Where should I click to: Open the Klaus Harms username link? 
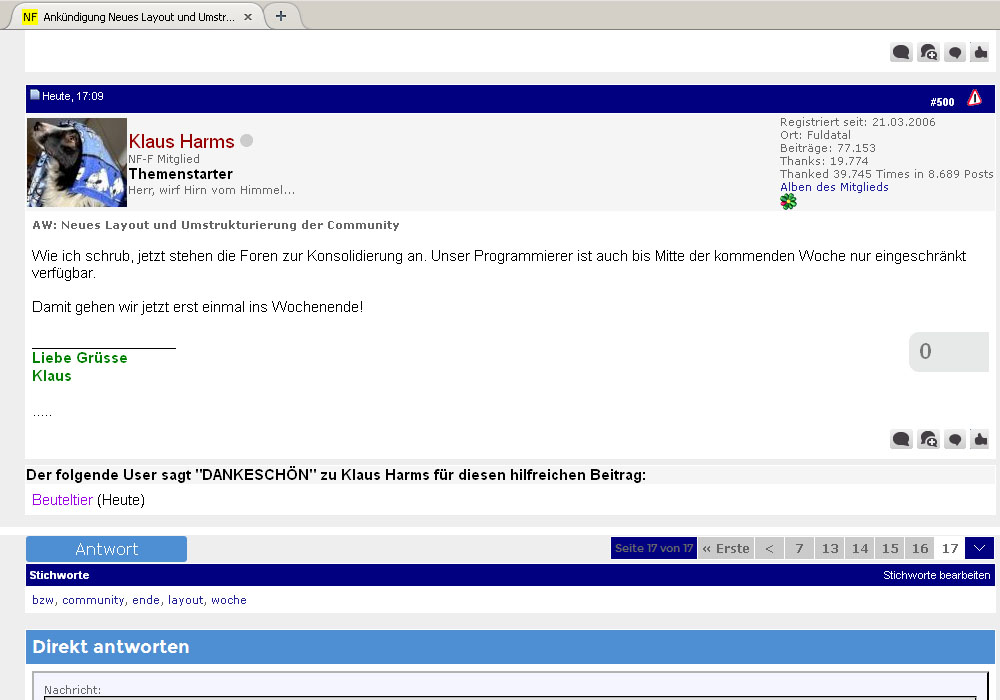coord(181,141)
